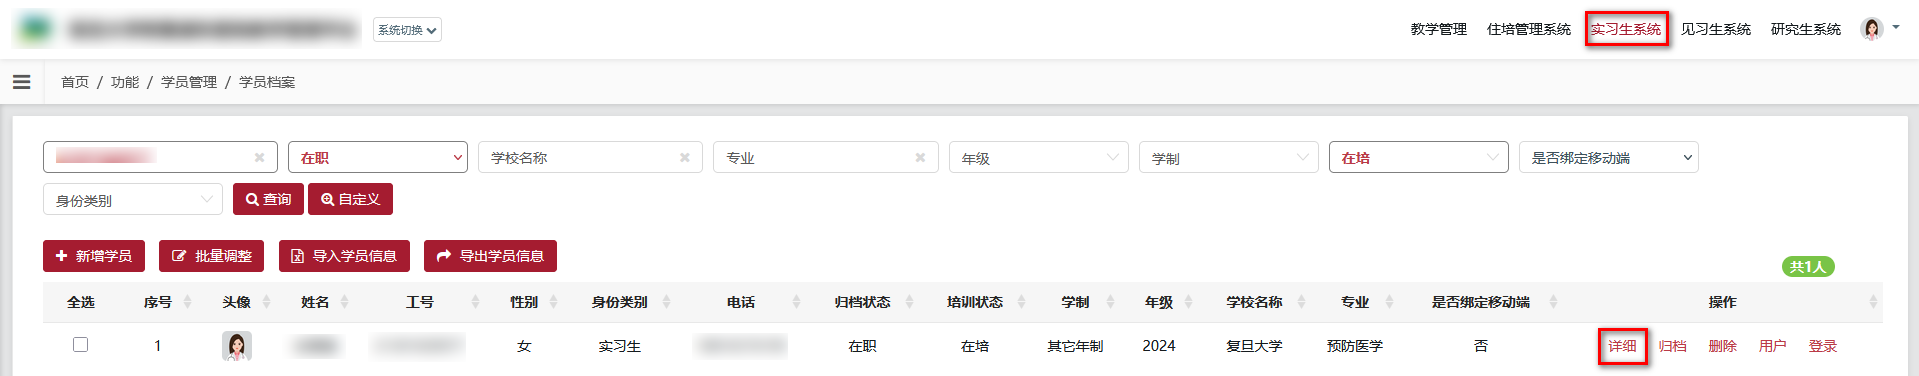
Task: Click the 自定义 button
Action: 350,199
